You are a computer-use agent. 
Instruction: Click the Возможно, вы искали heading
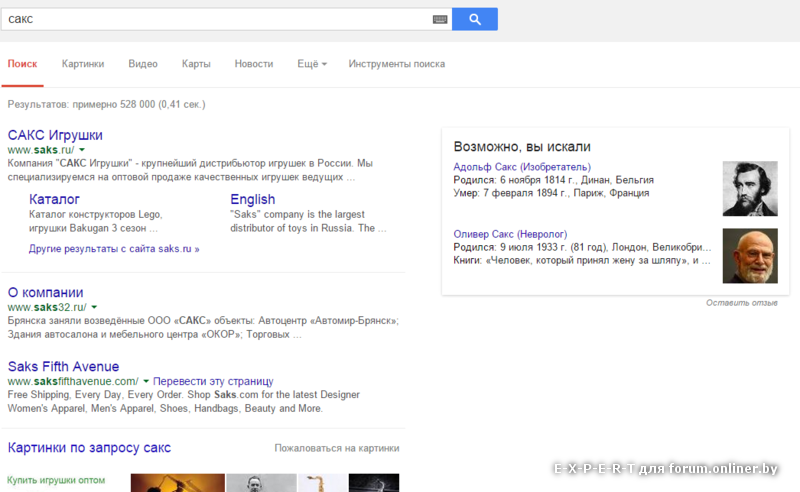pyautogui.click(x=522, y=146)
